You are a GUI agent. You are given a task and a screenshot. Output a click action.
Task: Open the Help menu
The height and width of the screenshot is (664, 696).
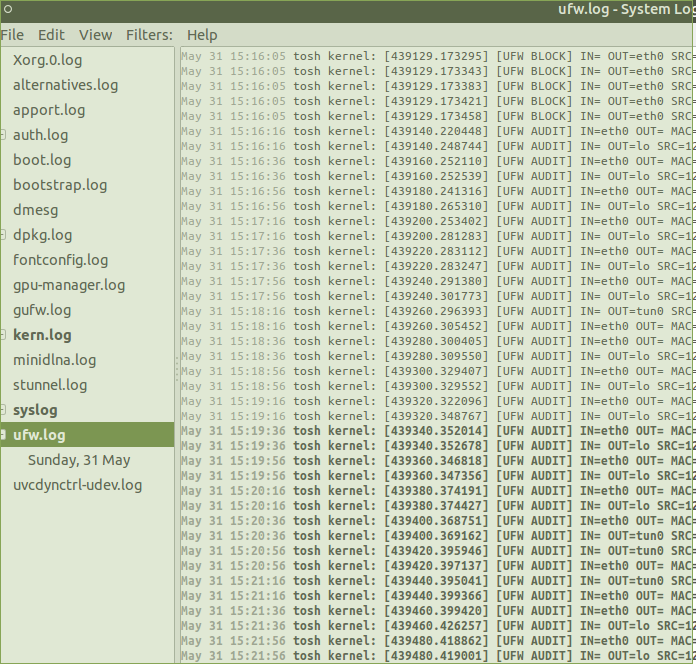202,35
